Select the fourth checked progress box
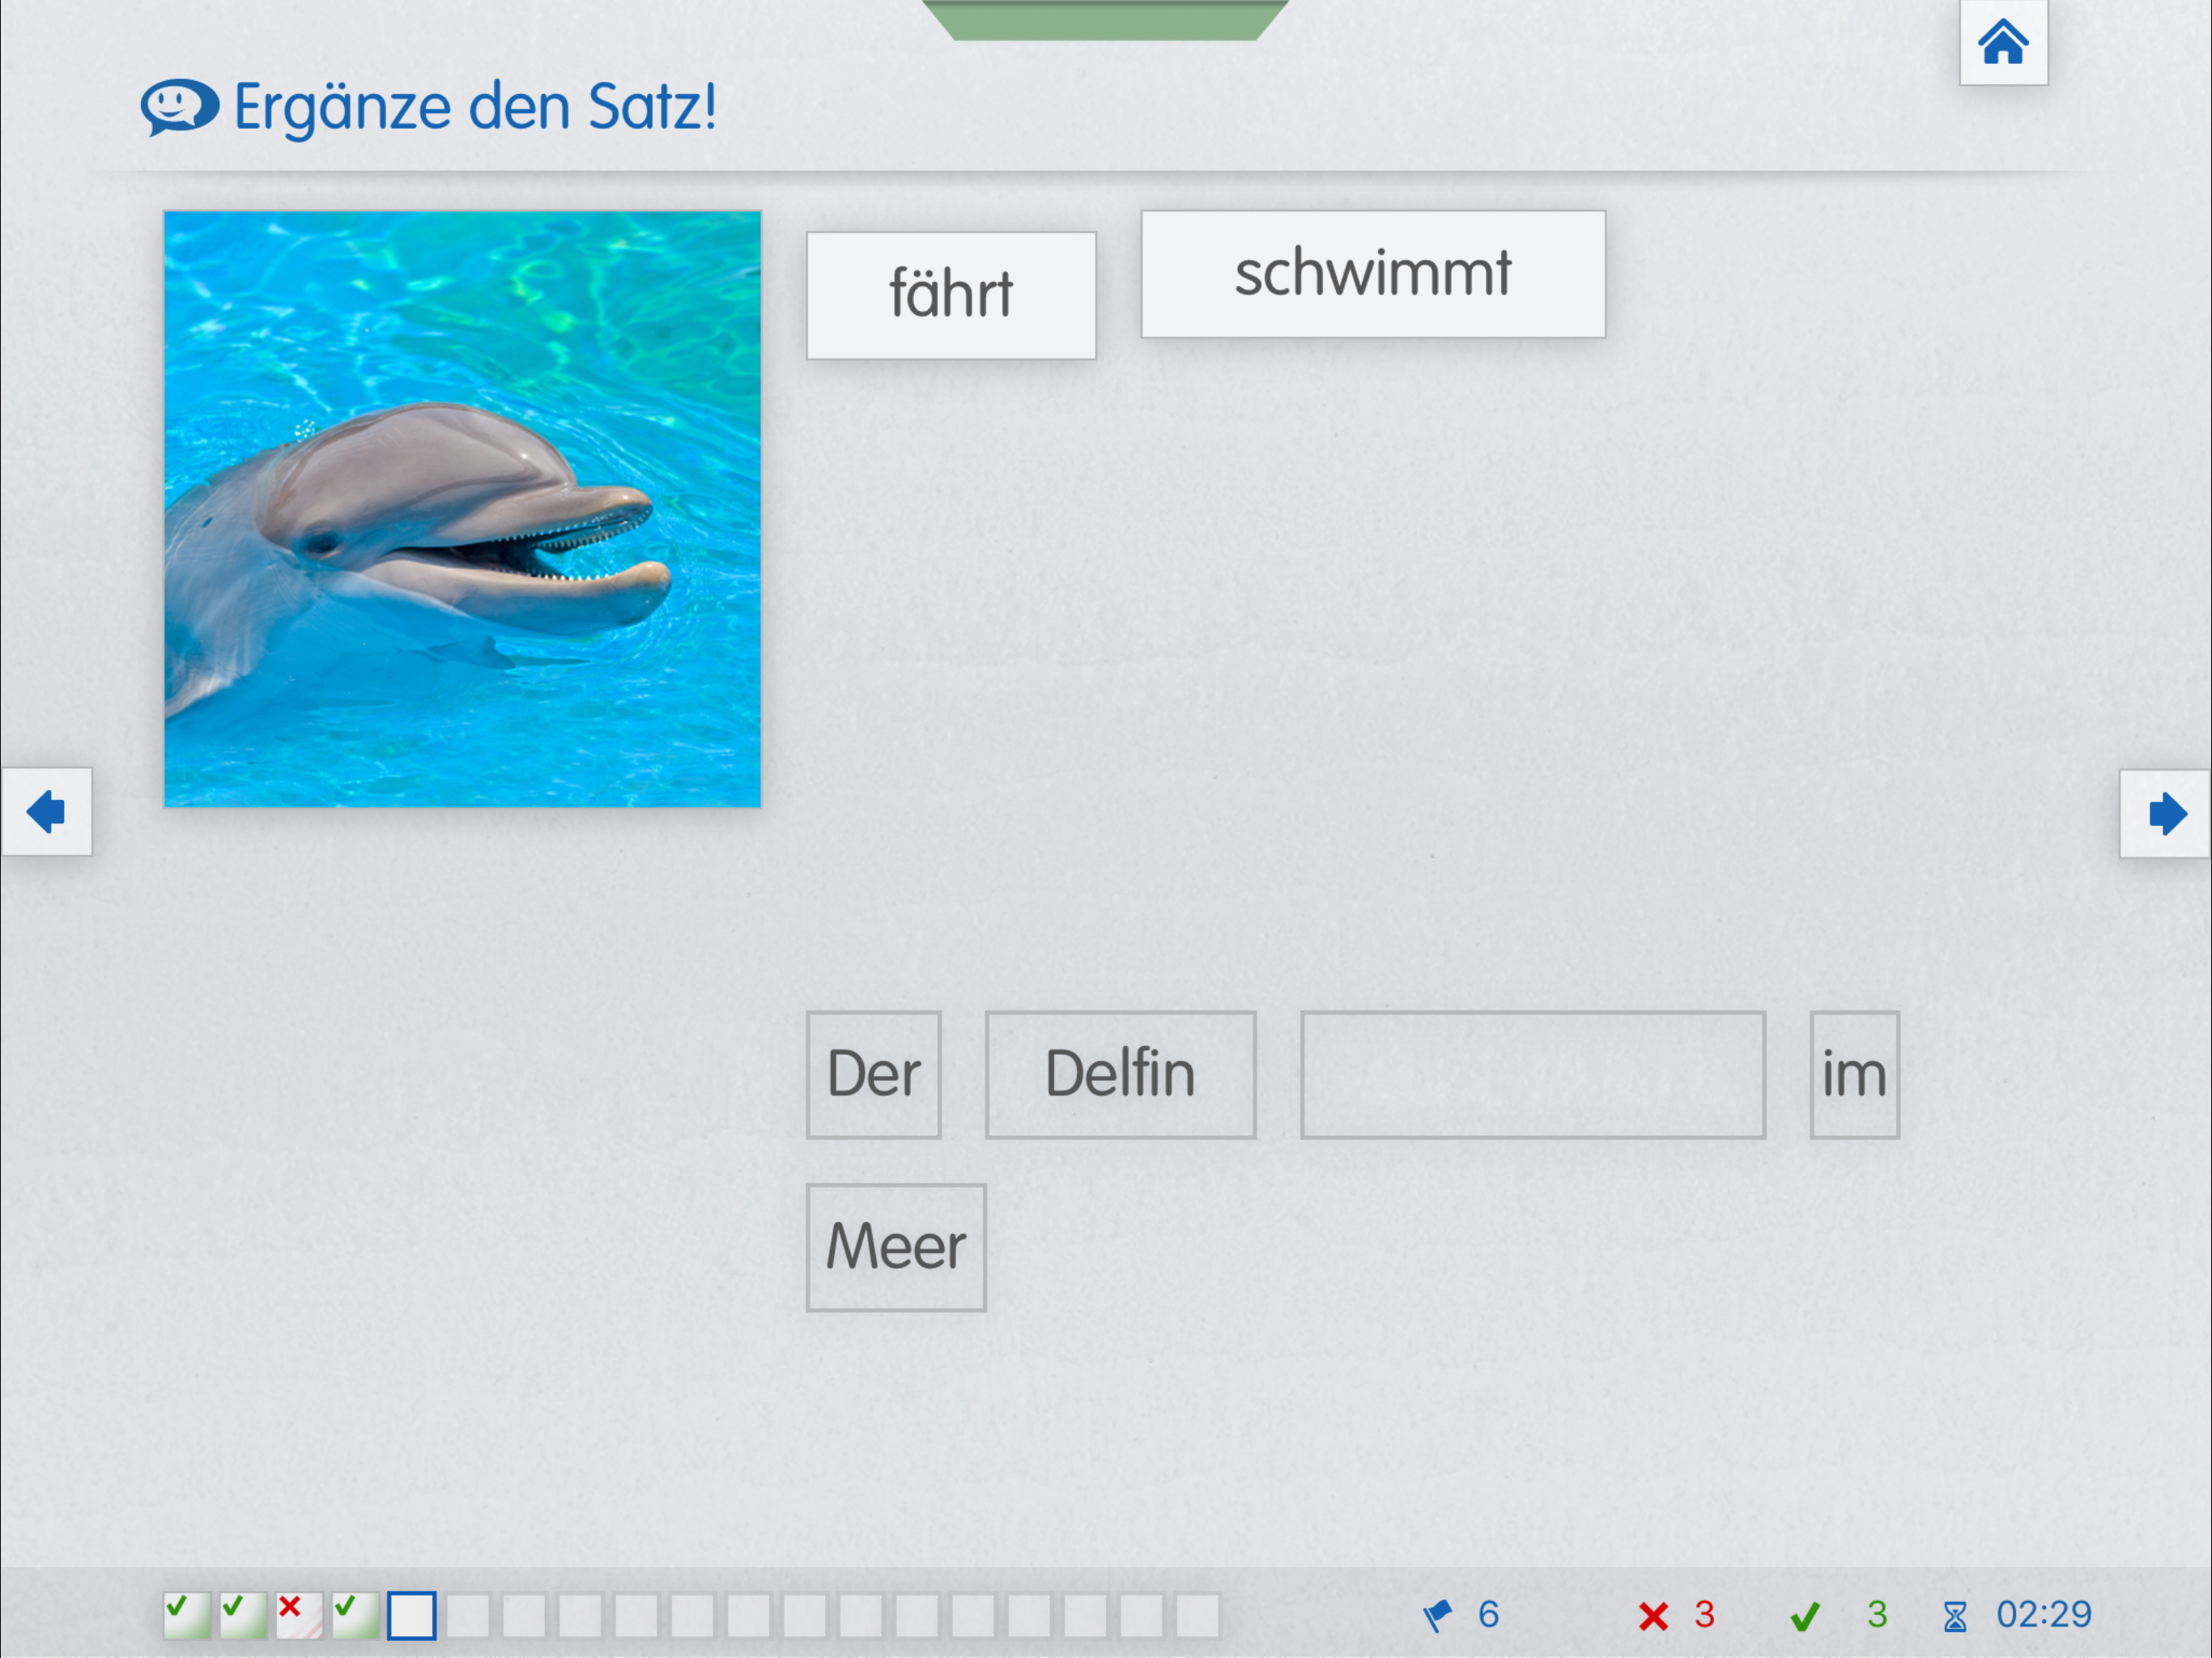Viewport: 2212px width, 1658px height. [355, 1615]
